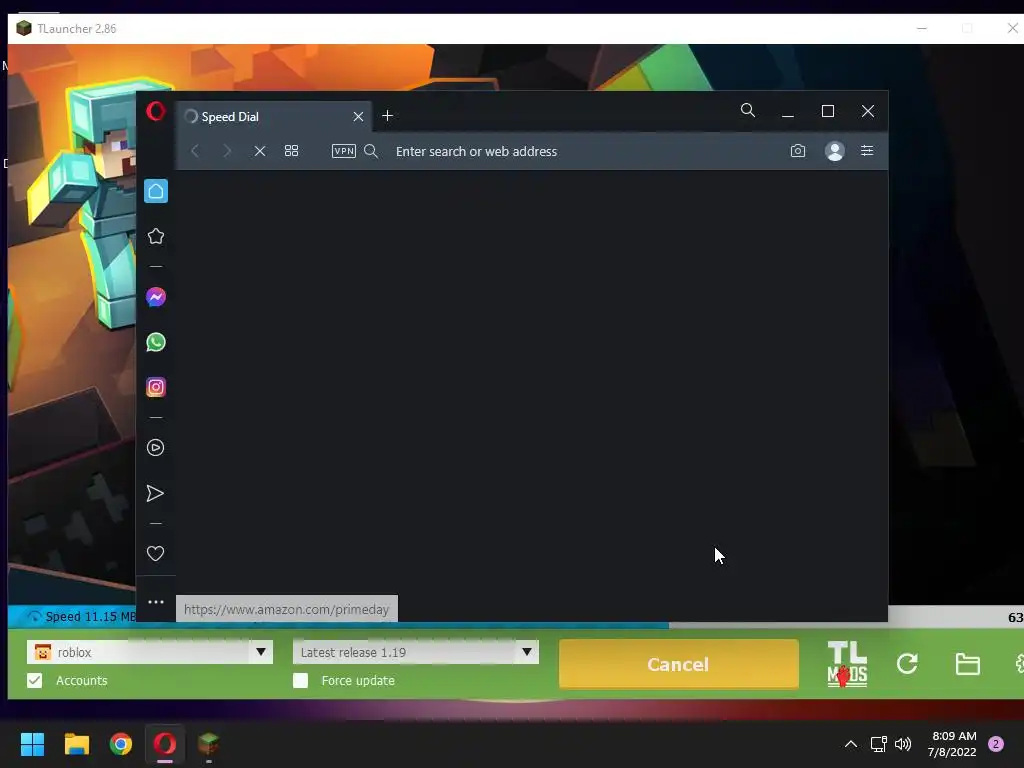Image resolution: width=1024 pixels, height=768 pixels.
Task: Open My Flow arrow icon in sidebar
Action: pyautogui.click(x=155, y=494)
